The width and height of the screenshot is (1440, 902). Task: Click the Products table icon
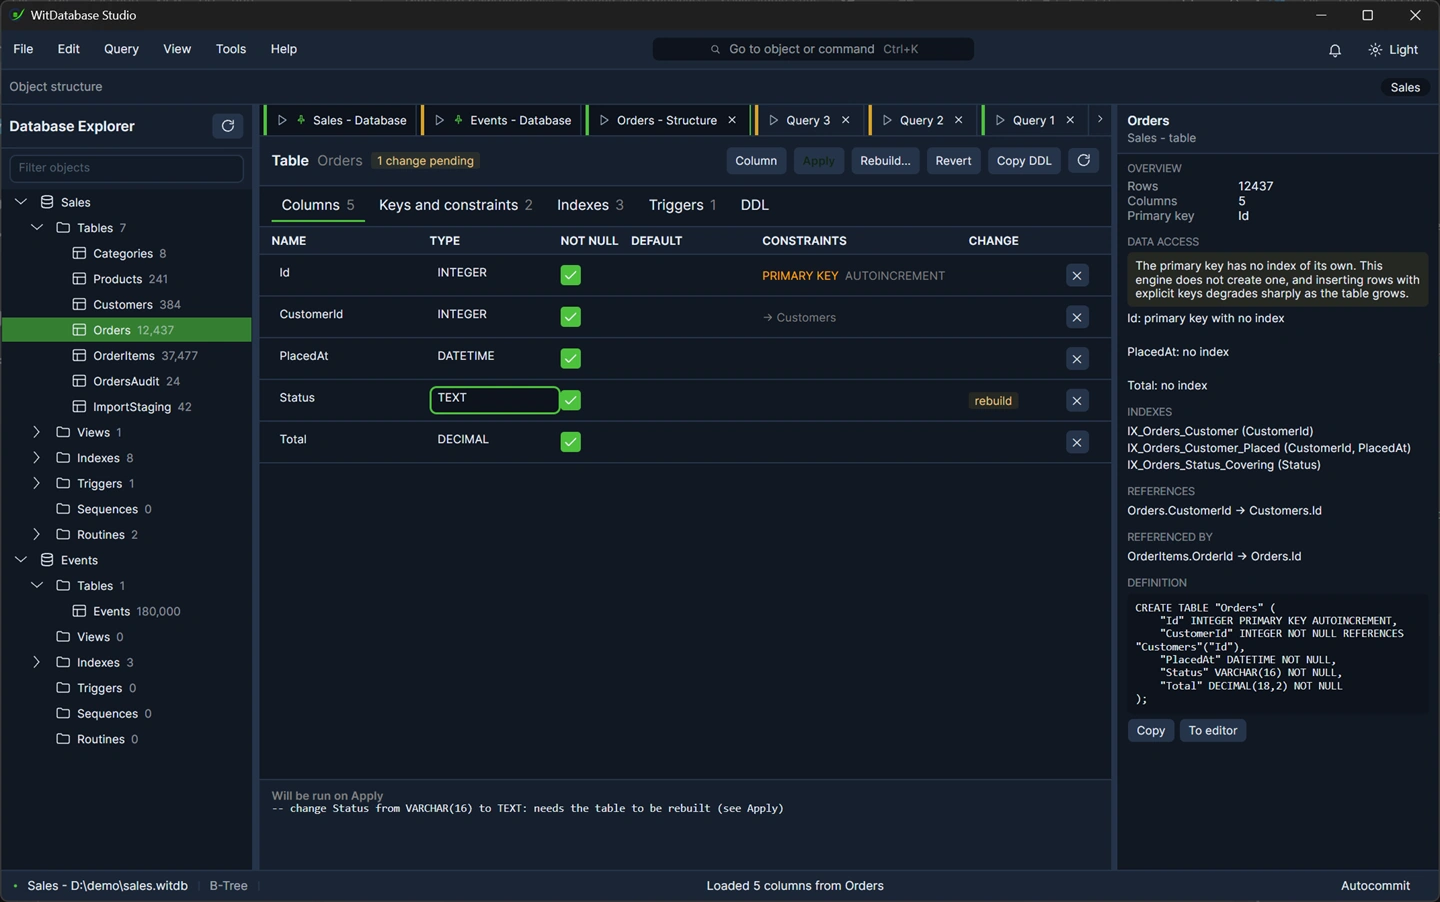tap(79, 279)
